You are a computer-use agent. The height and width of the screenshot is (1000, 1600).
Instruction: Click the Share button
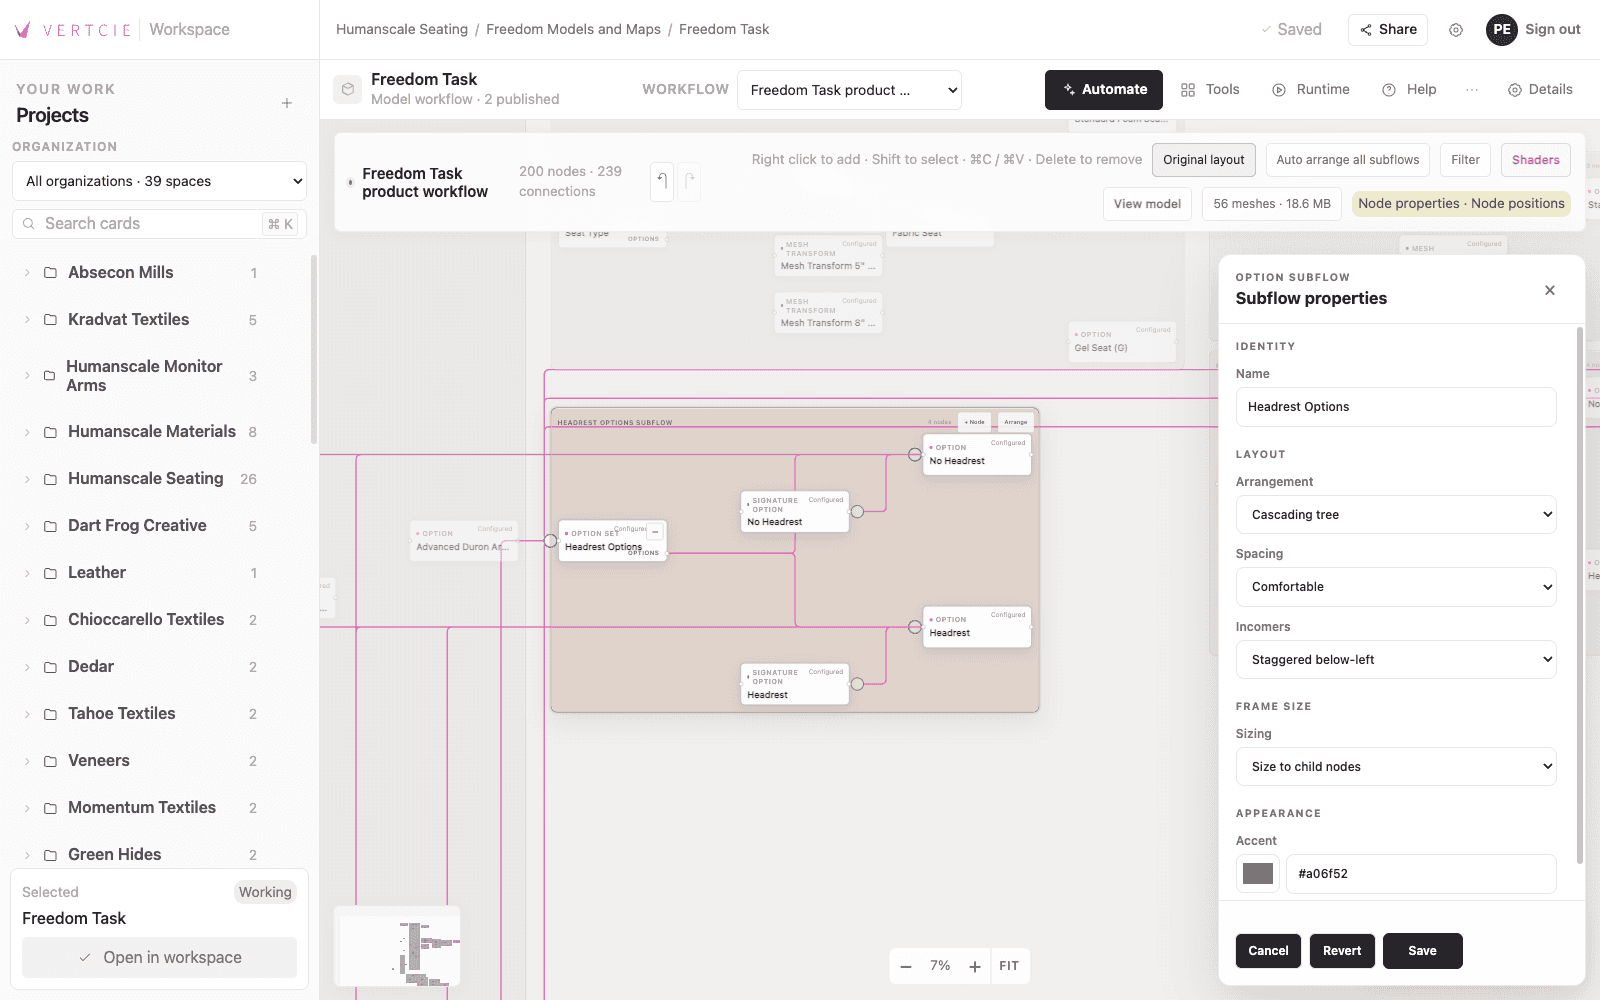[1388, 30]
